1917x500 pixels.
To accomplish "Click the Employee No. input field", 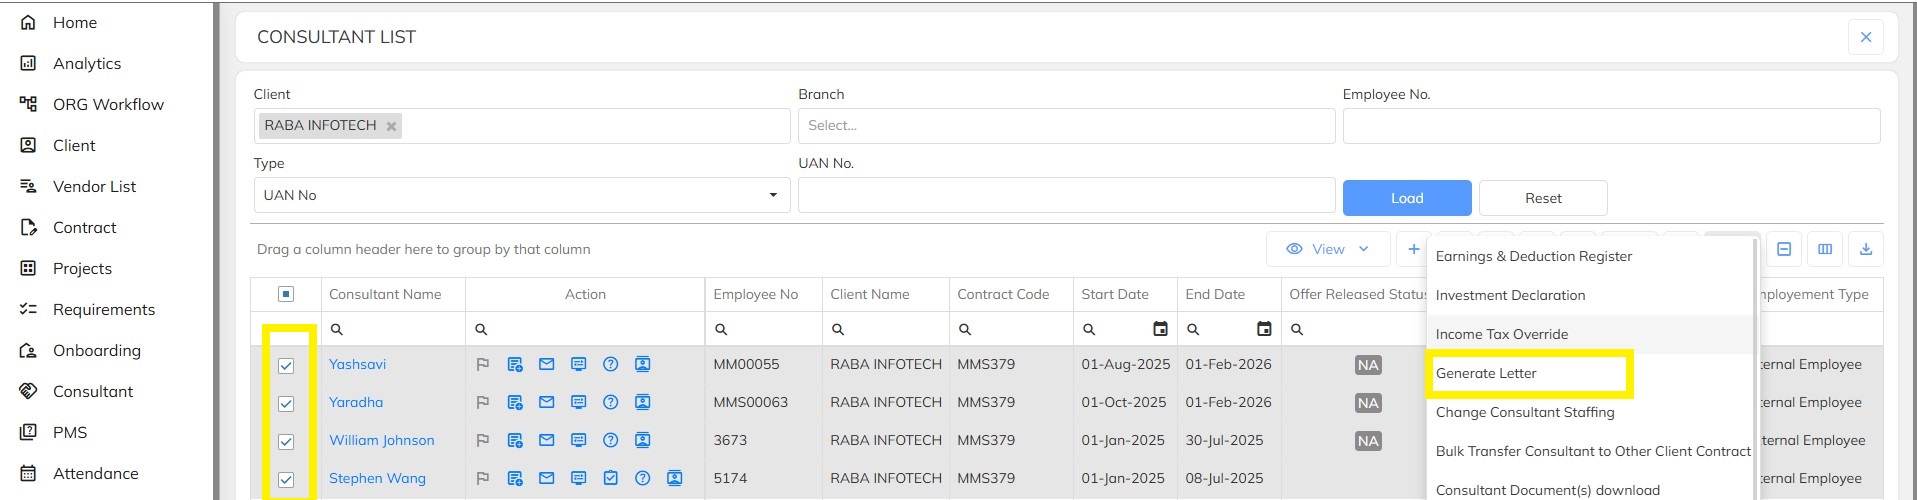I will coord(1610,126).
